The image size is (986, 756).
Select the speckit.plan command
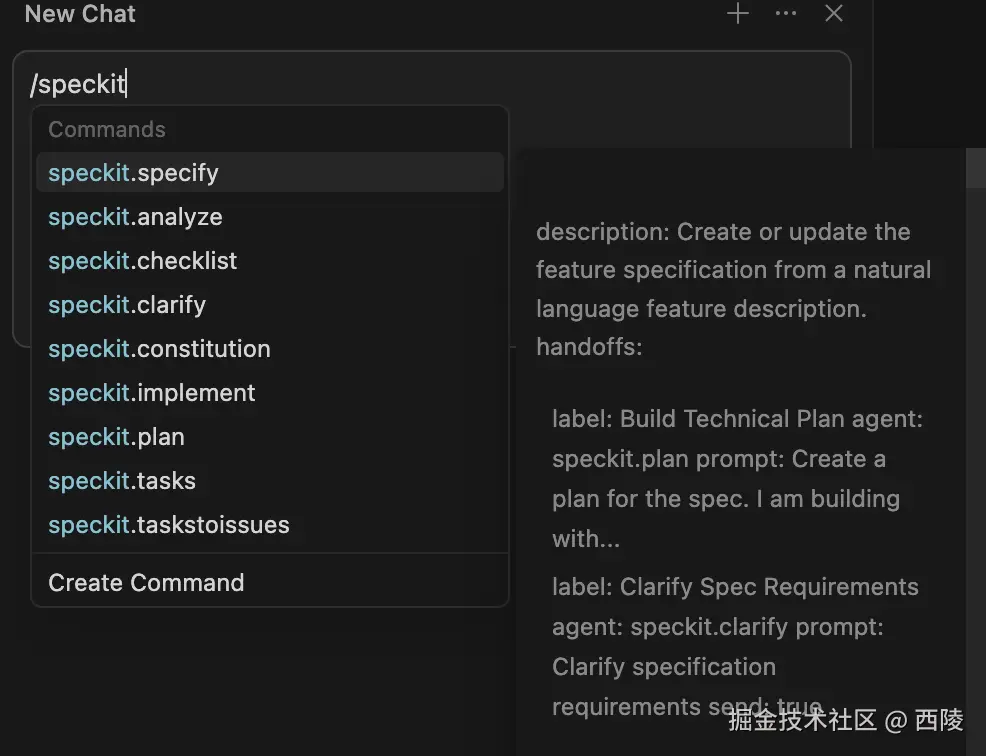pos(117,437)
